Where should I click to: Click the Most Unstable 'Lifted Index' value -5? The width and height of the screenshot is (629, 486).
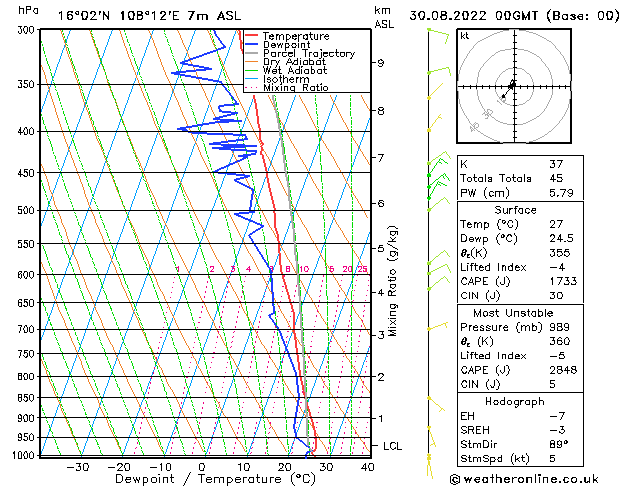click(x=558, y=356)
